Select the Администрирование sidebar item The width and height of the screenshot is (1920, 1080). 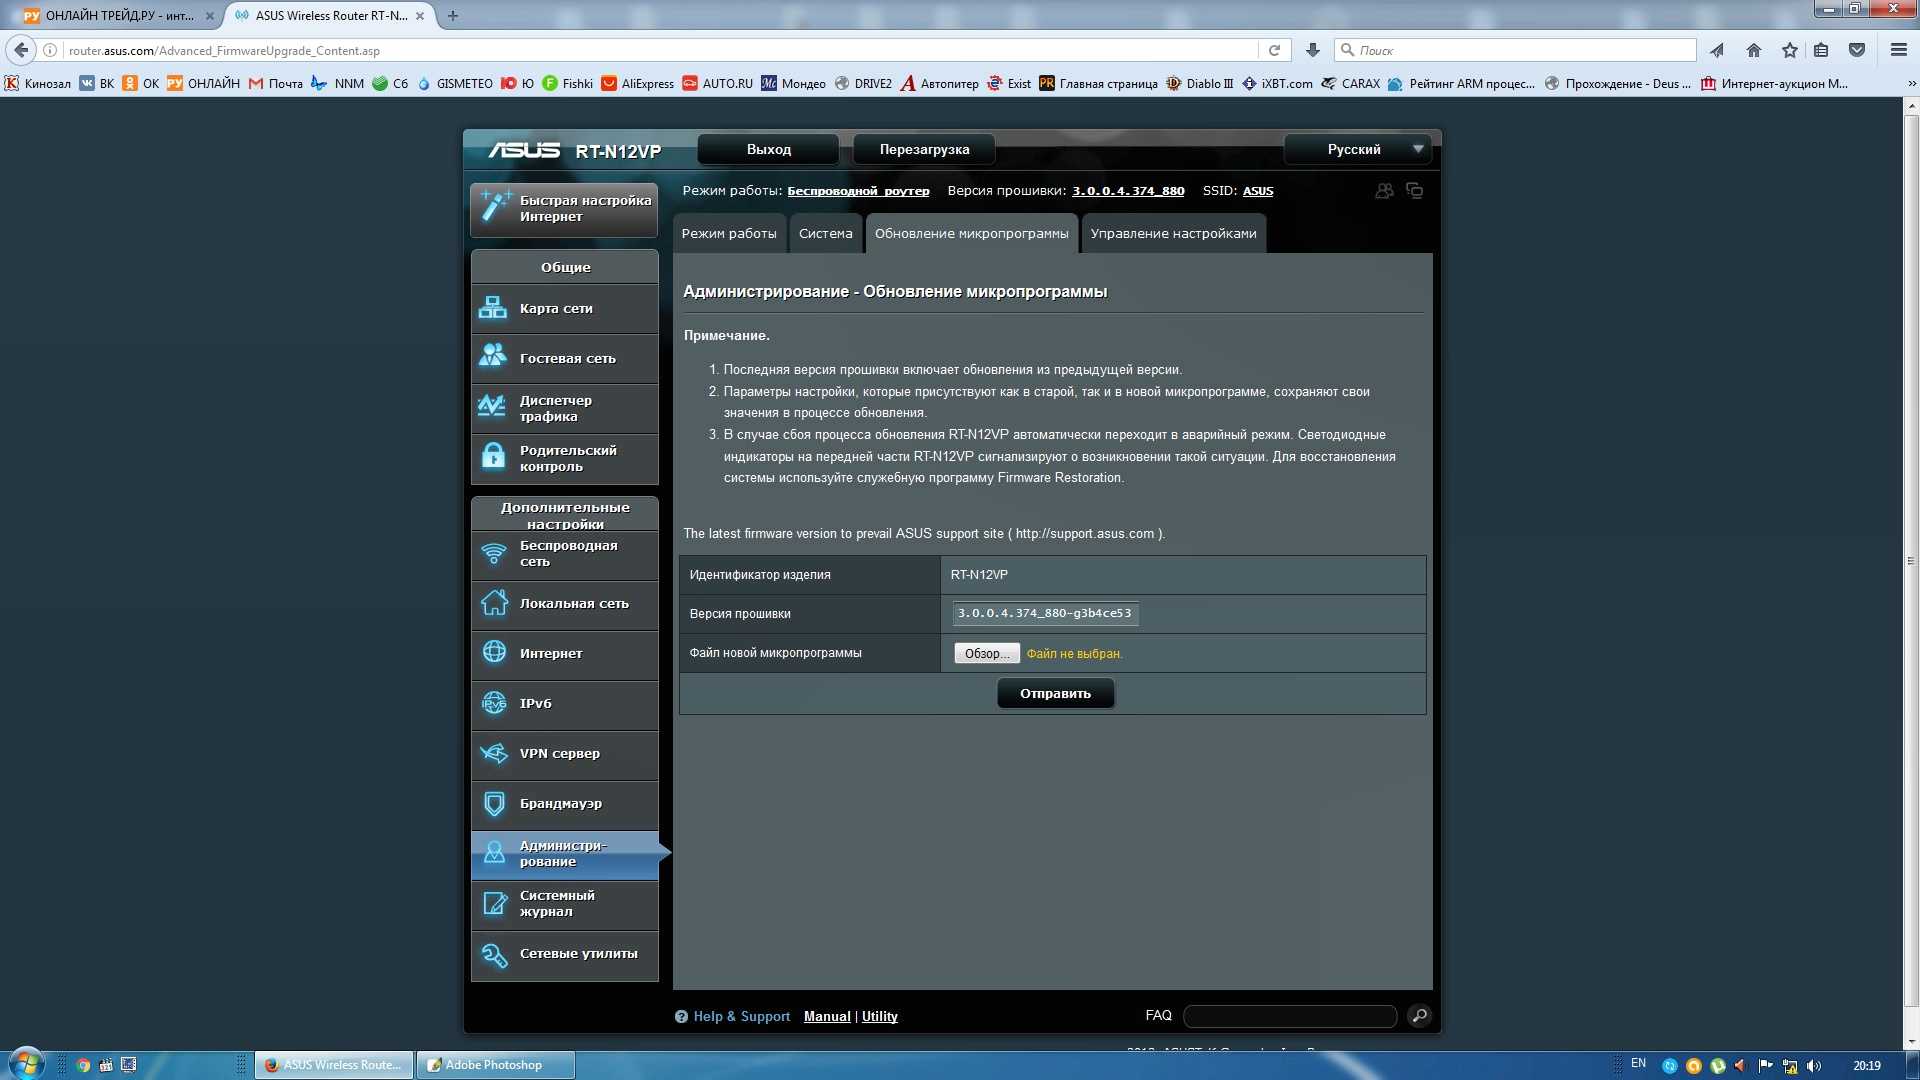(x=565, y=854)
